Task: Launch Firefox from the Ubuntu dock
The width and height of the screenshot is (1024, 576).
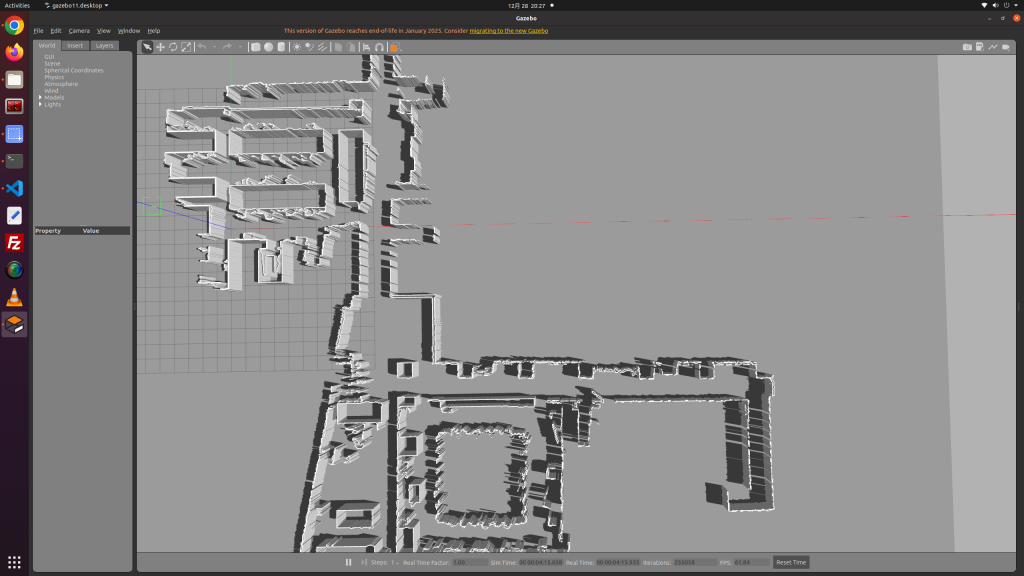Action: [14, 52]
